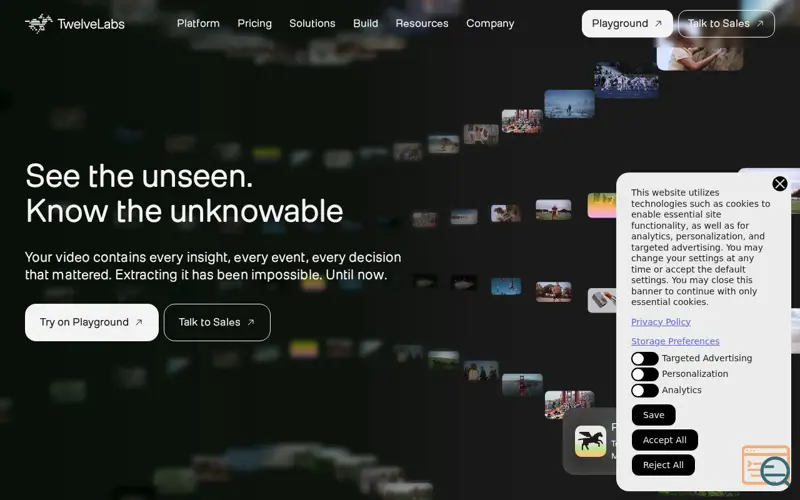Open the Privacy Policy link
The width and height of the screenshot is (800, 500).
661,322
